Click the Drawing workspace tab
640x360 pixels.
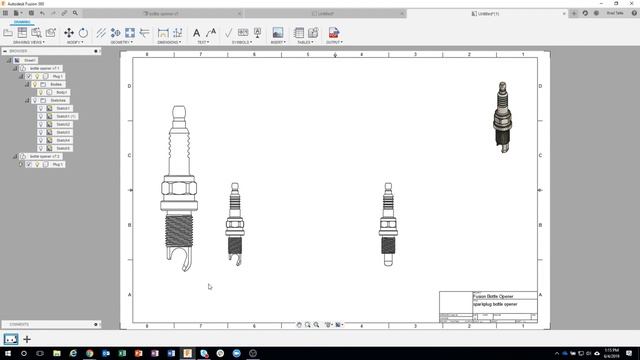tap(22, 22)
